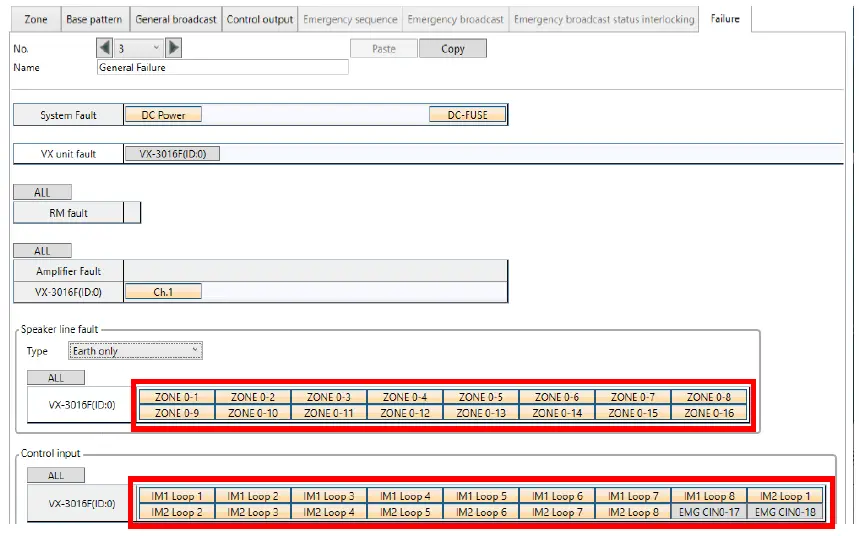Viewport: 859px width, 536px height.
Task: Select ZONE 0-9 button
Action: [176, 413]
